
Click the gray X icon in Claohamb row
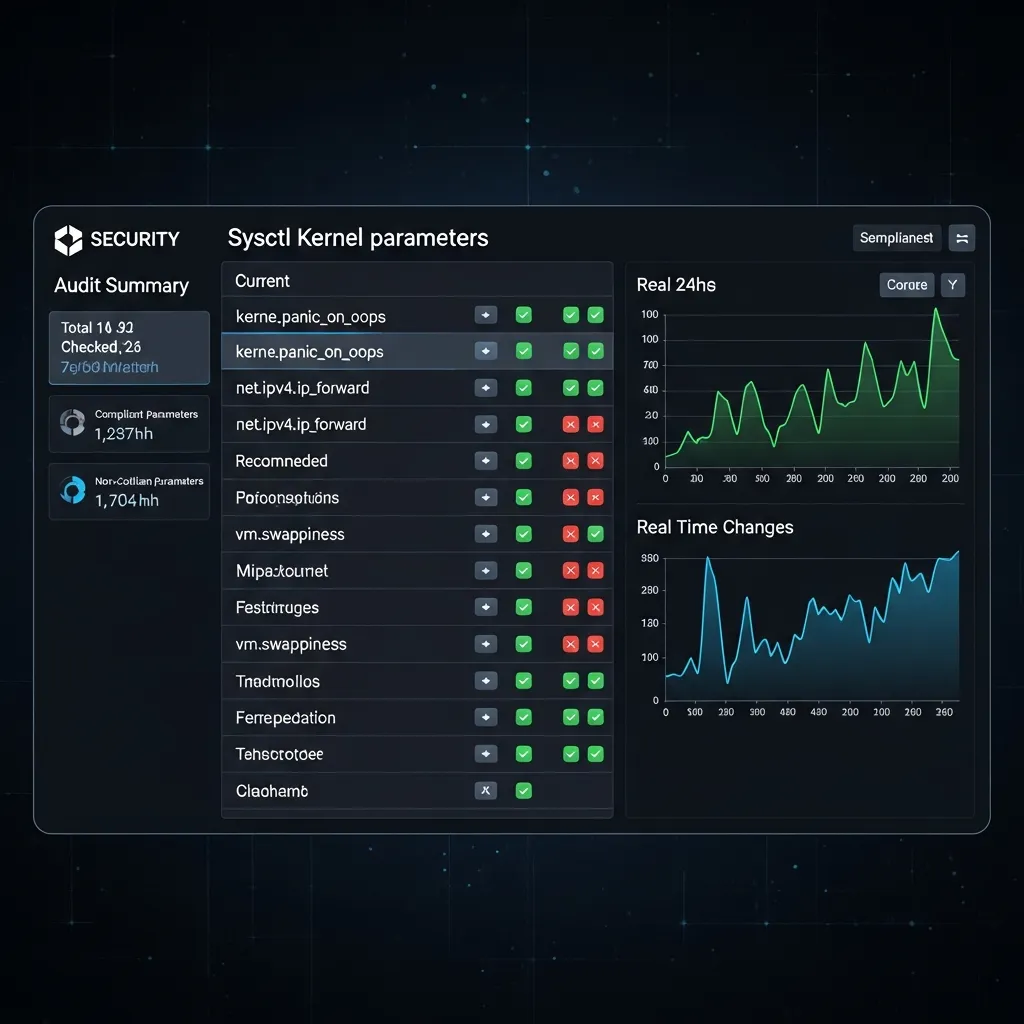485,791
